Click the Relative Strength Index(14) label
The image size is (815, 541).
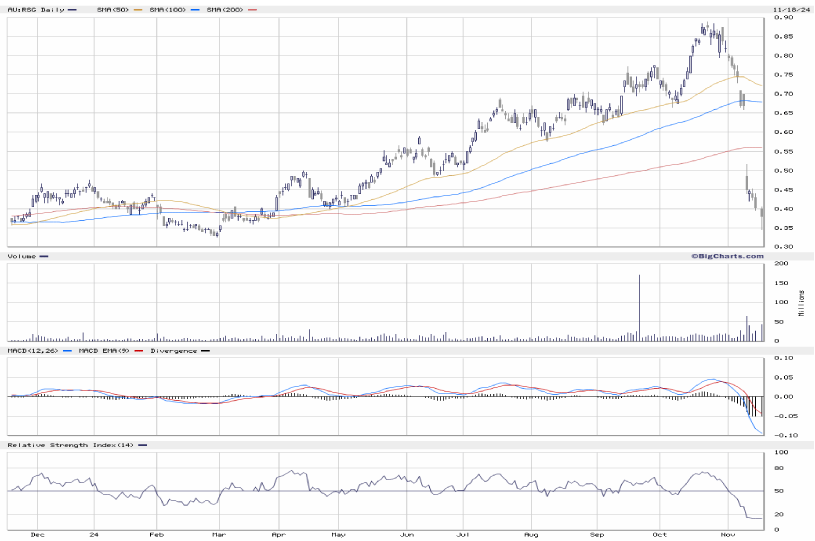(70, 444)
